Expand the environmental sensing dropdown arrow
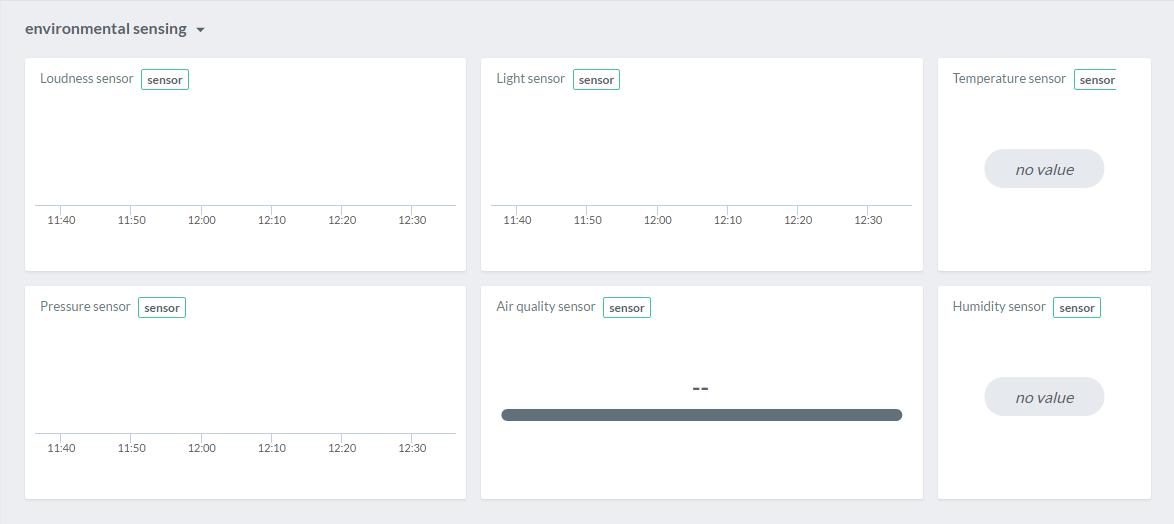The height and width of the screenshot is (524, 1174). click(200, 30)
